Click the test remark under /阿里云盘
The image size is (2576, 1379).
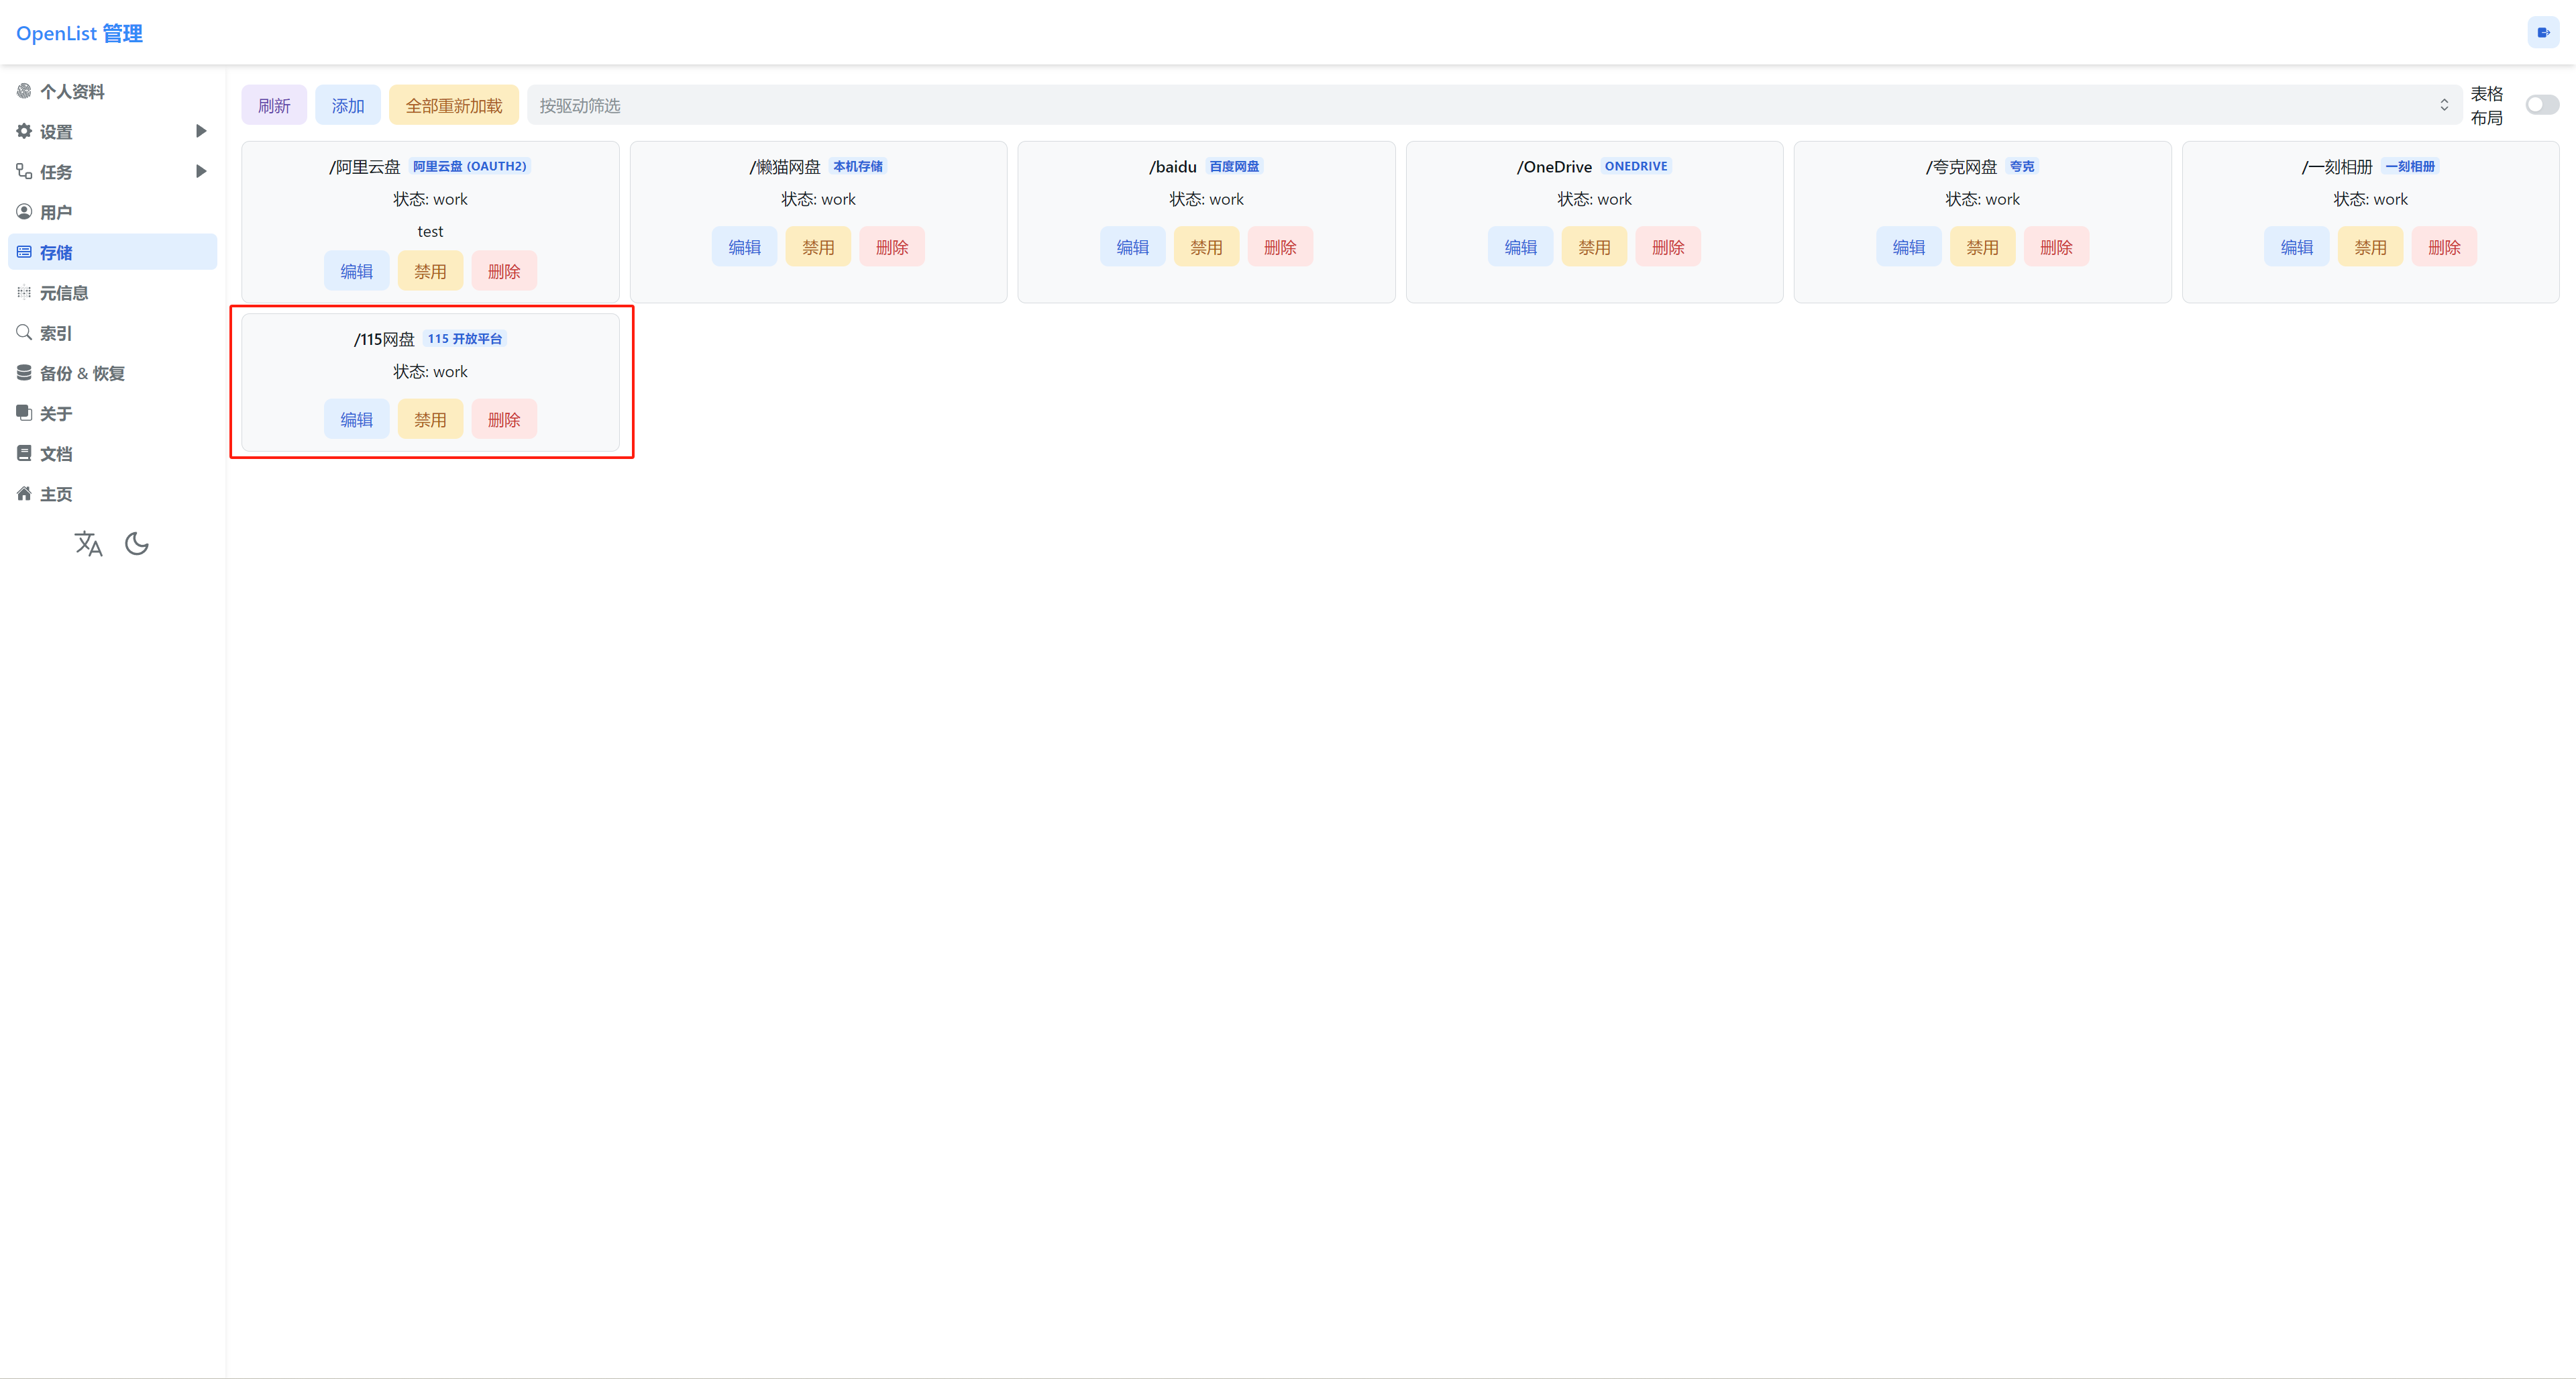pos(430,231)
